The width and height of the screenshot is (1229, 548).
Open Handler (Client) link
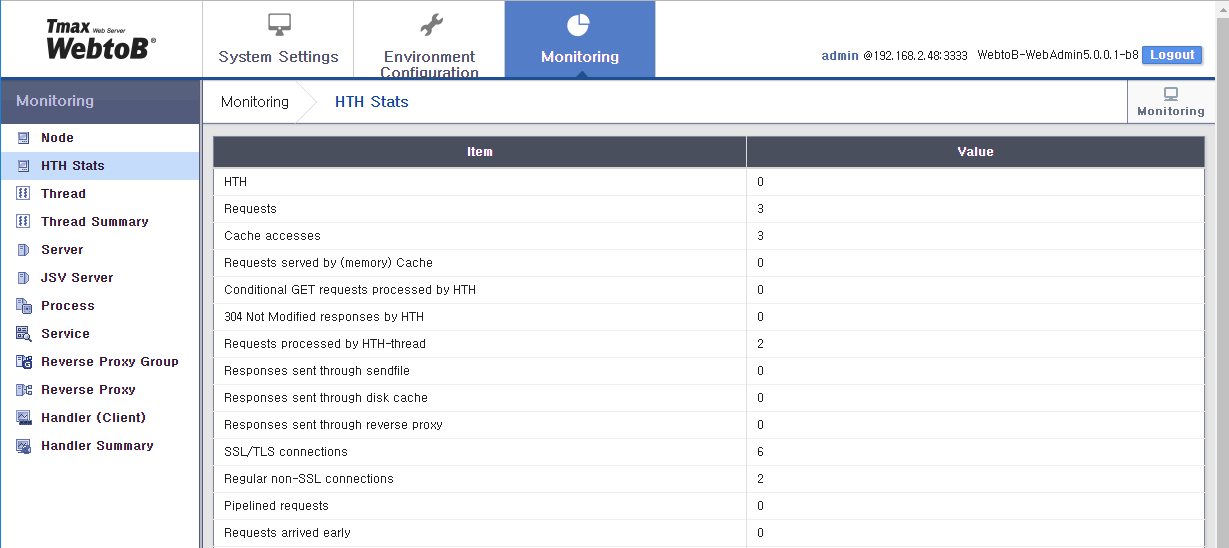93,418
